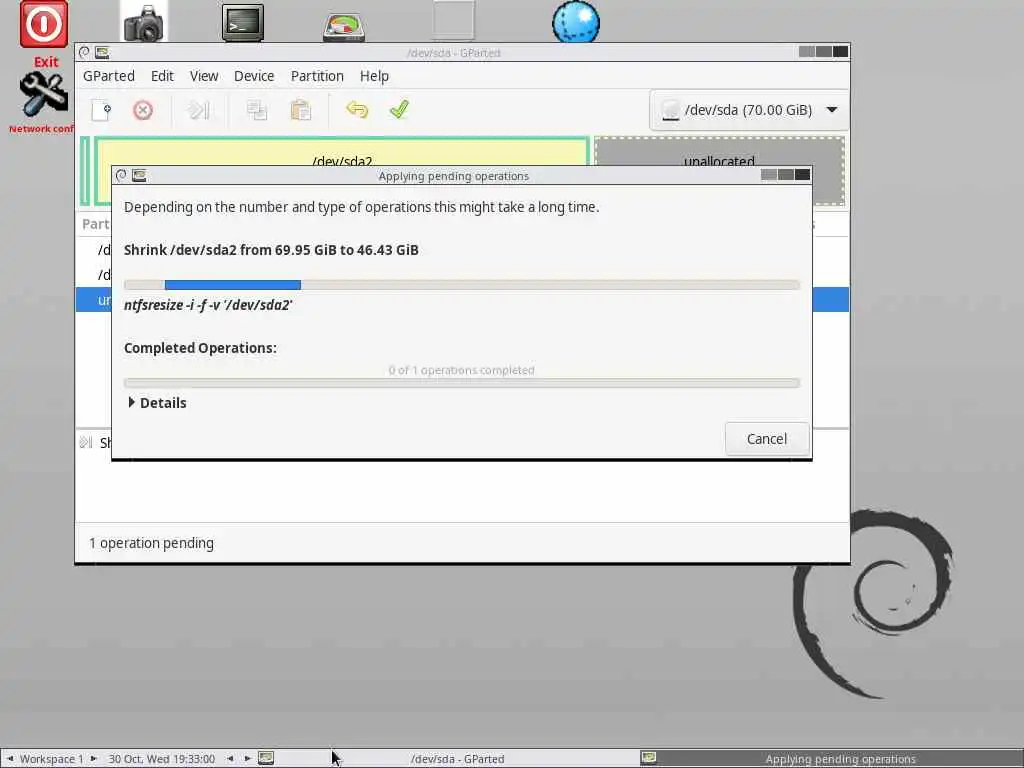Click the New partition toolbar icon

pos(101,110)
